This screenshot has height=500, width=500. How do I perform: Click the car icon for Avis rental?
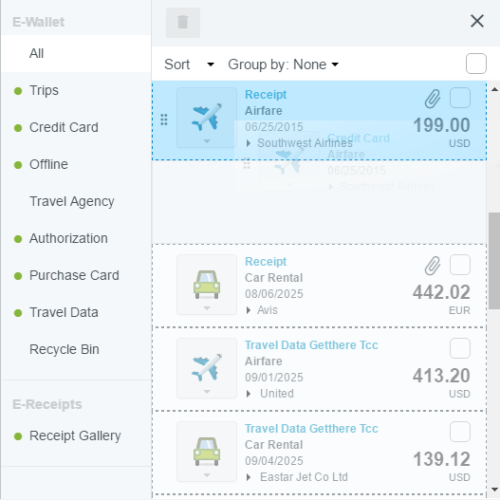(x=207, y=284)
